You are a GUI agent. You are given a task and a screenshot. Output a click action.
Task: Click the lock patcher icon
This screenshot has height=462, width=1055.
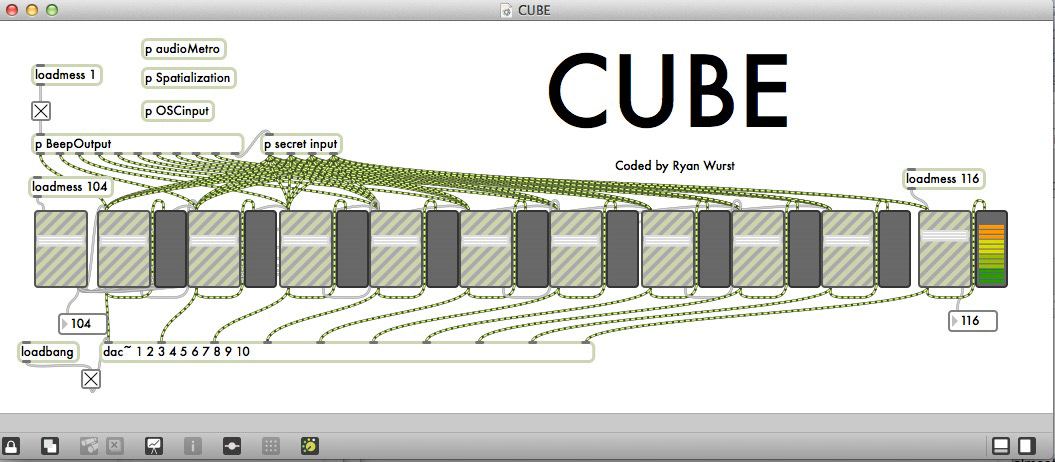click(x=11, y=445)
